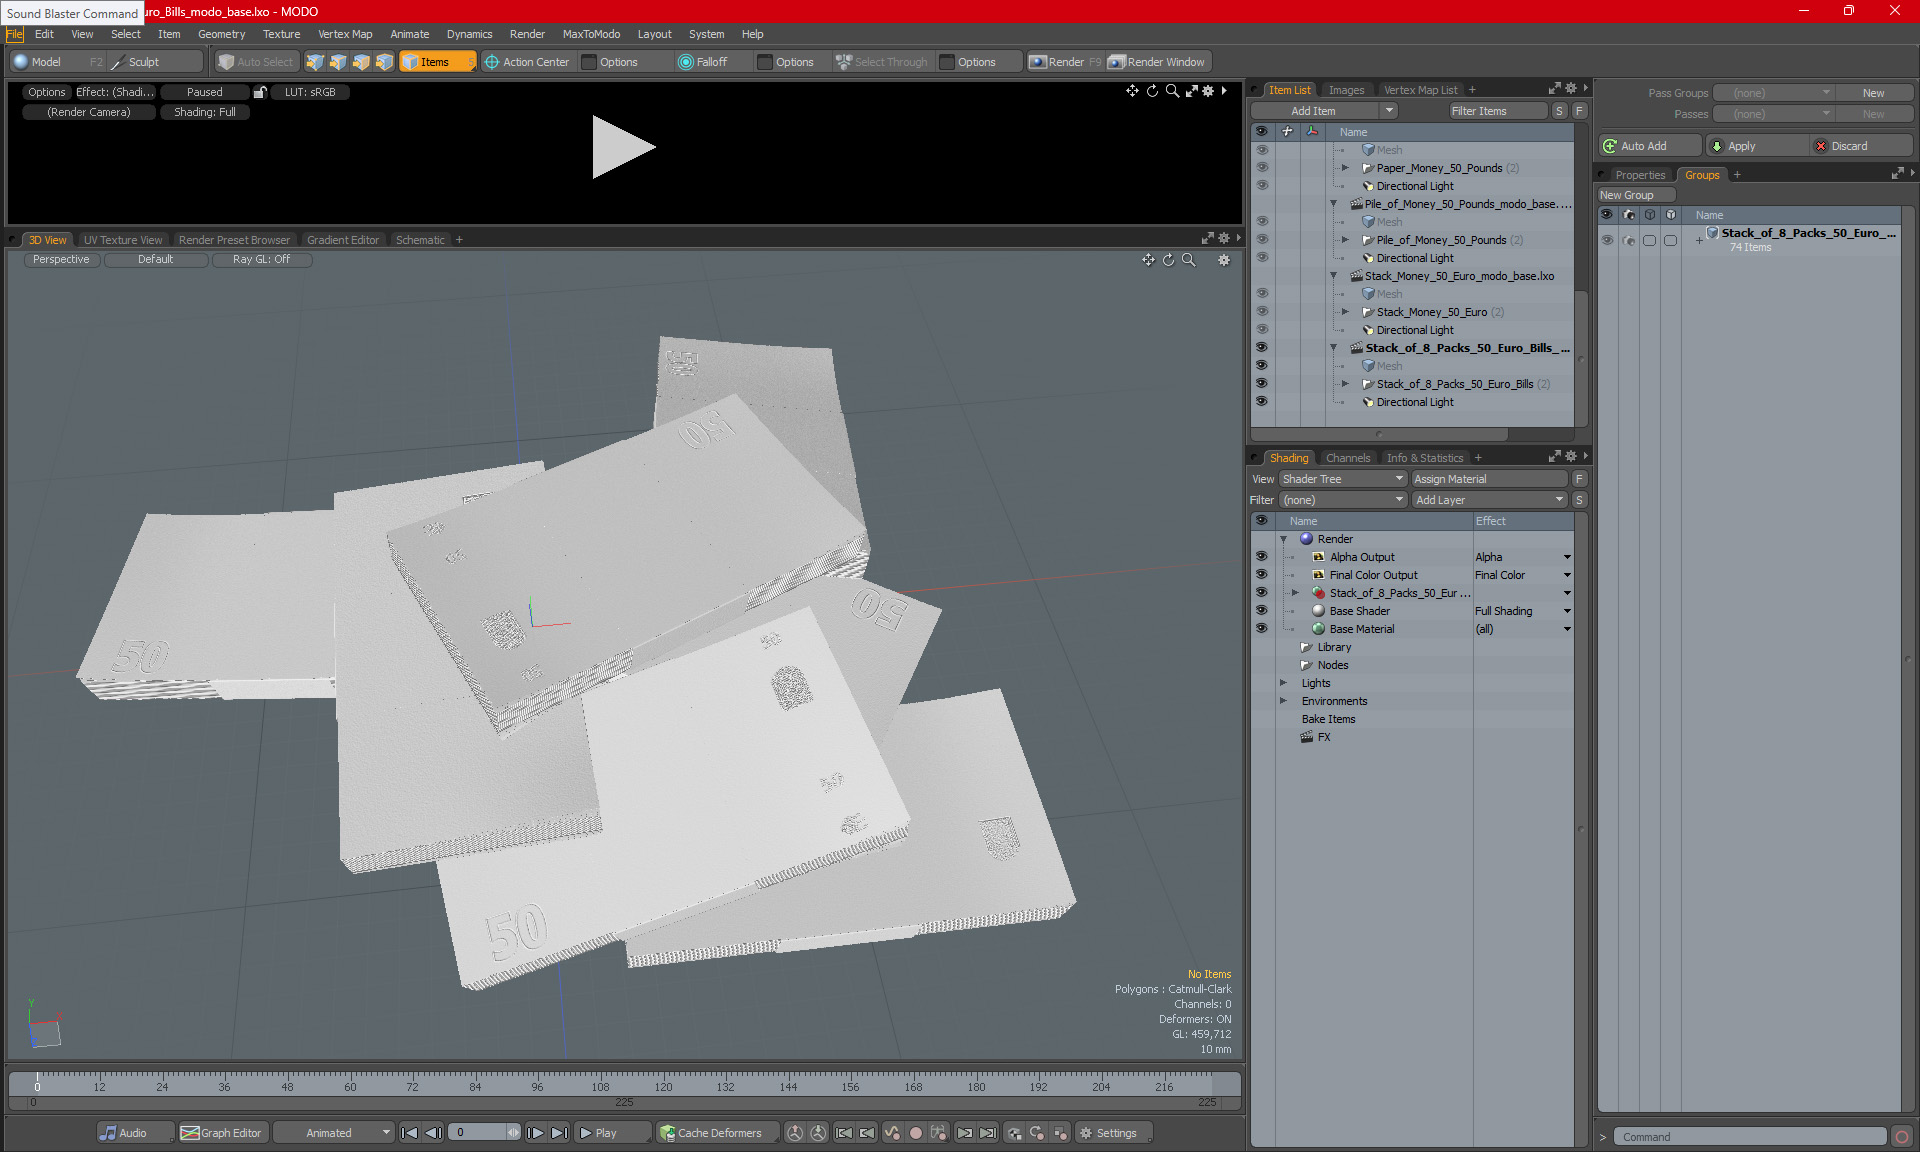Toggle eye for group Stack_of_8_Packs_50_Euro
The width and height of the screenshot is (1920, 1152).
tap(1607, 240)
